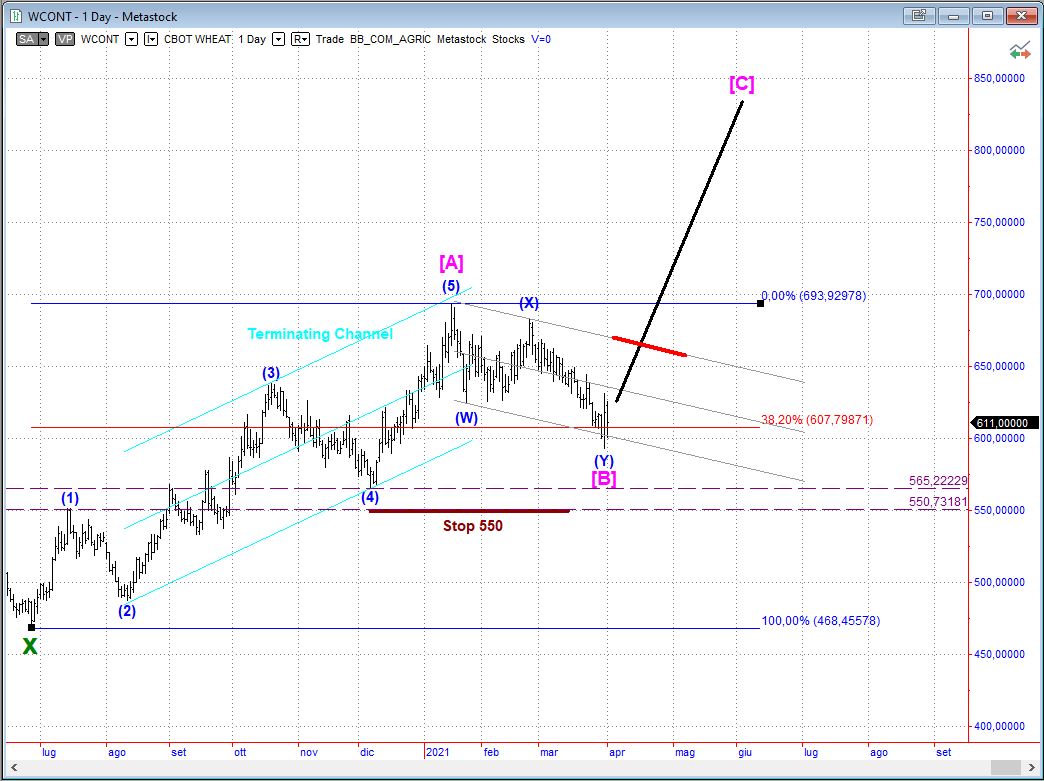Click the R dropdown icon before Trade
Image resolution: width=1044 pixels, height=781 pixels.
coord(300,39)
